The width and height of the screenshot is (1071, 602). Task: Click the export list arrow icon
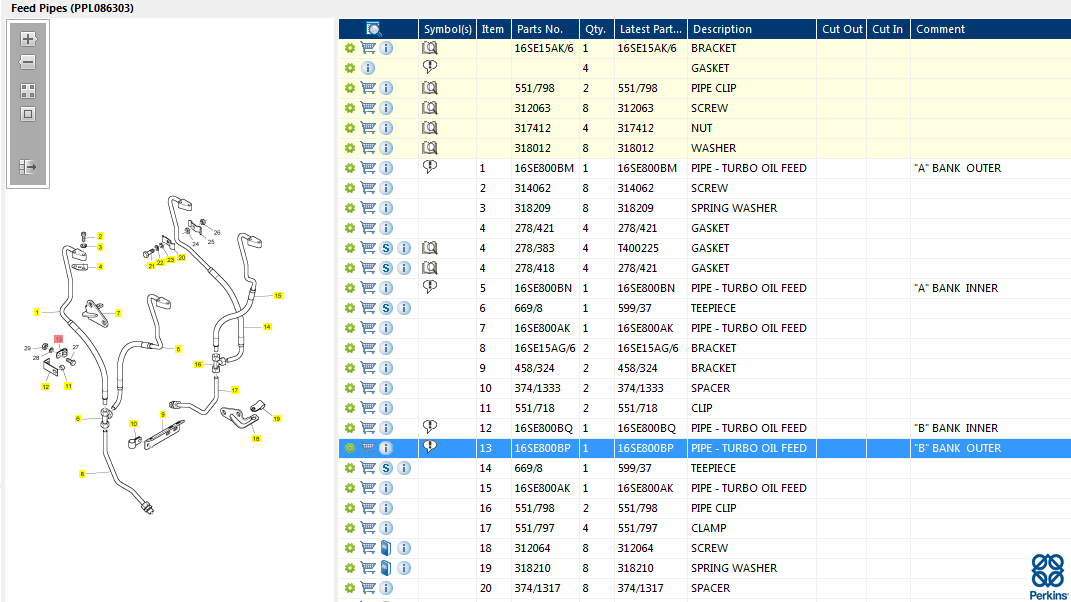[28, 167]
